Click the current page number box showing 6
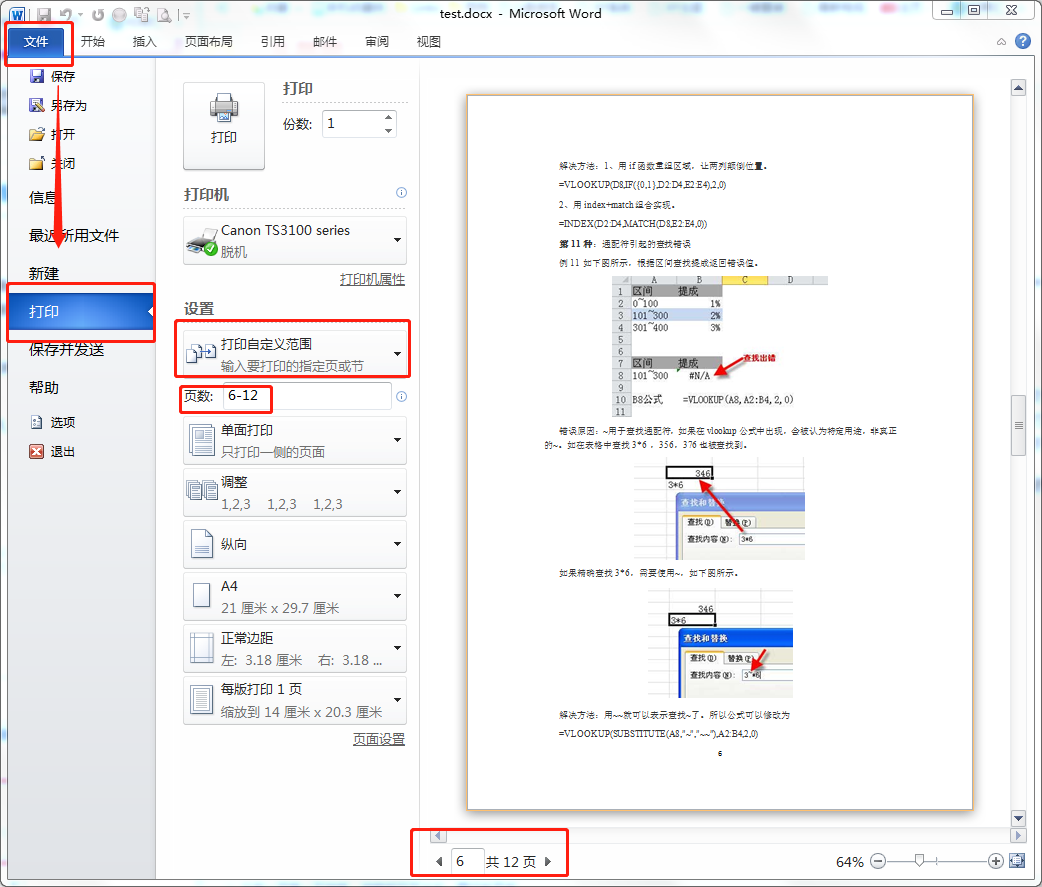Image resolution: width=1042 pixels, height=887 pixels. coord(467,861)
